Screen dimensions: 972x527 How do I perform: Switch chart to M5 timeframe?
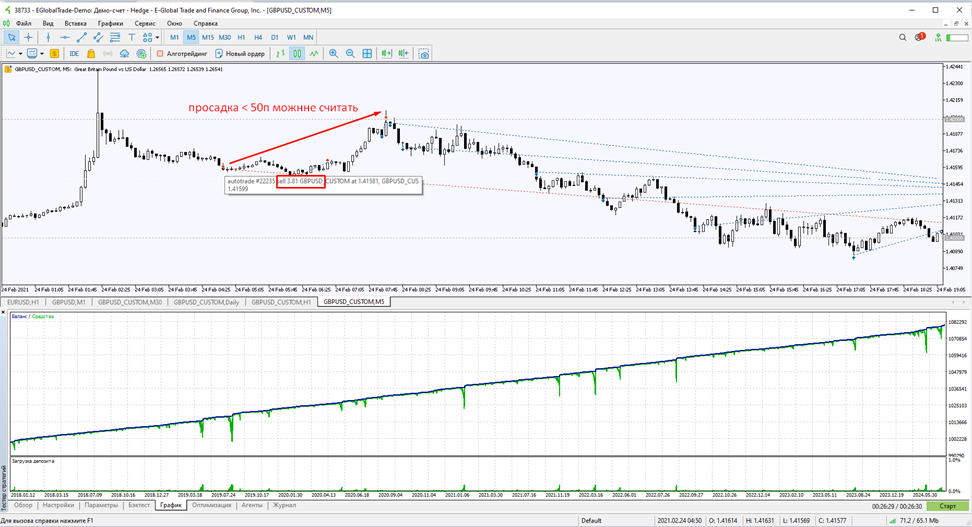pyautogui.click(x=191, y=37)
